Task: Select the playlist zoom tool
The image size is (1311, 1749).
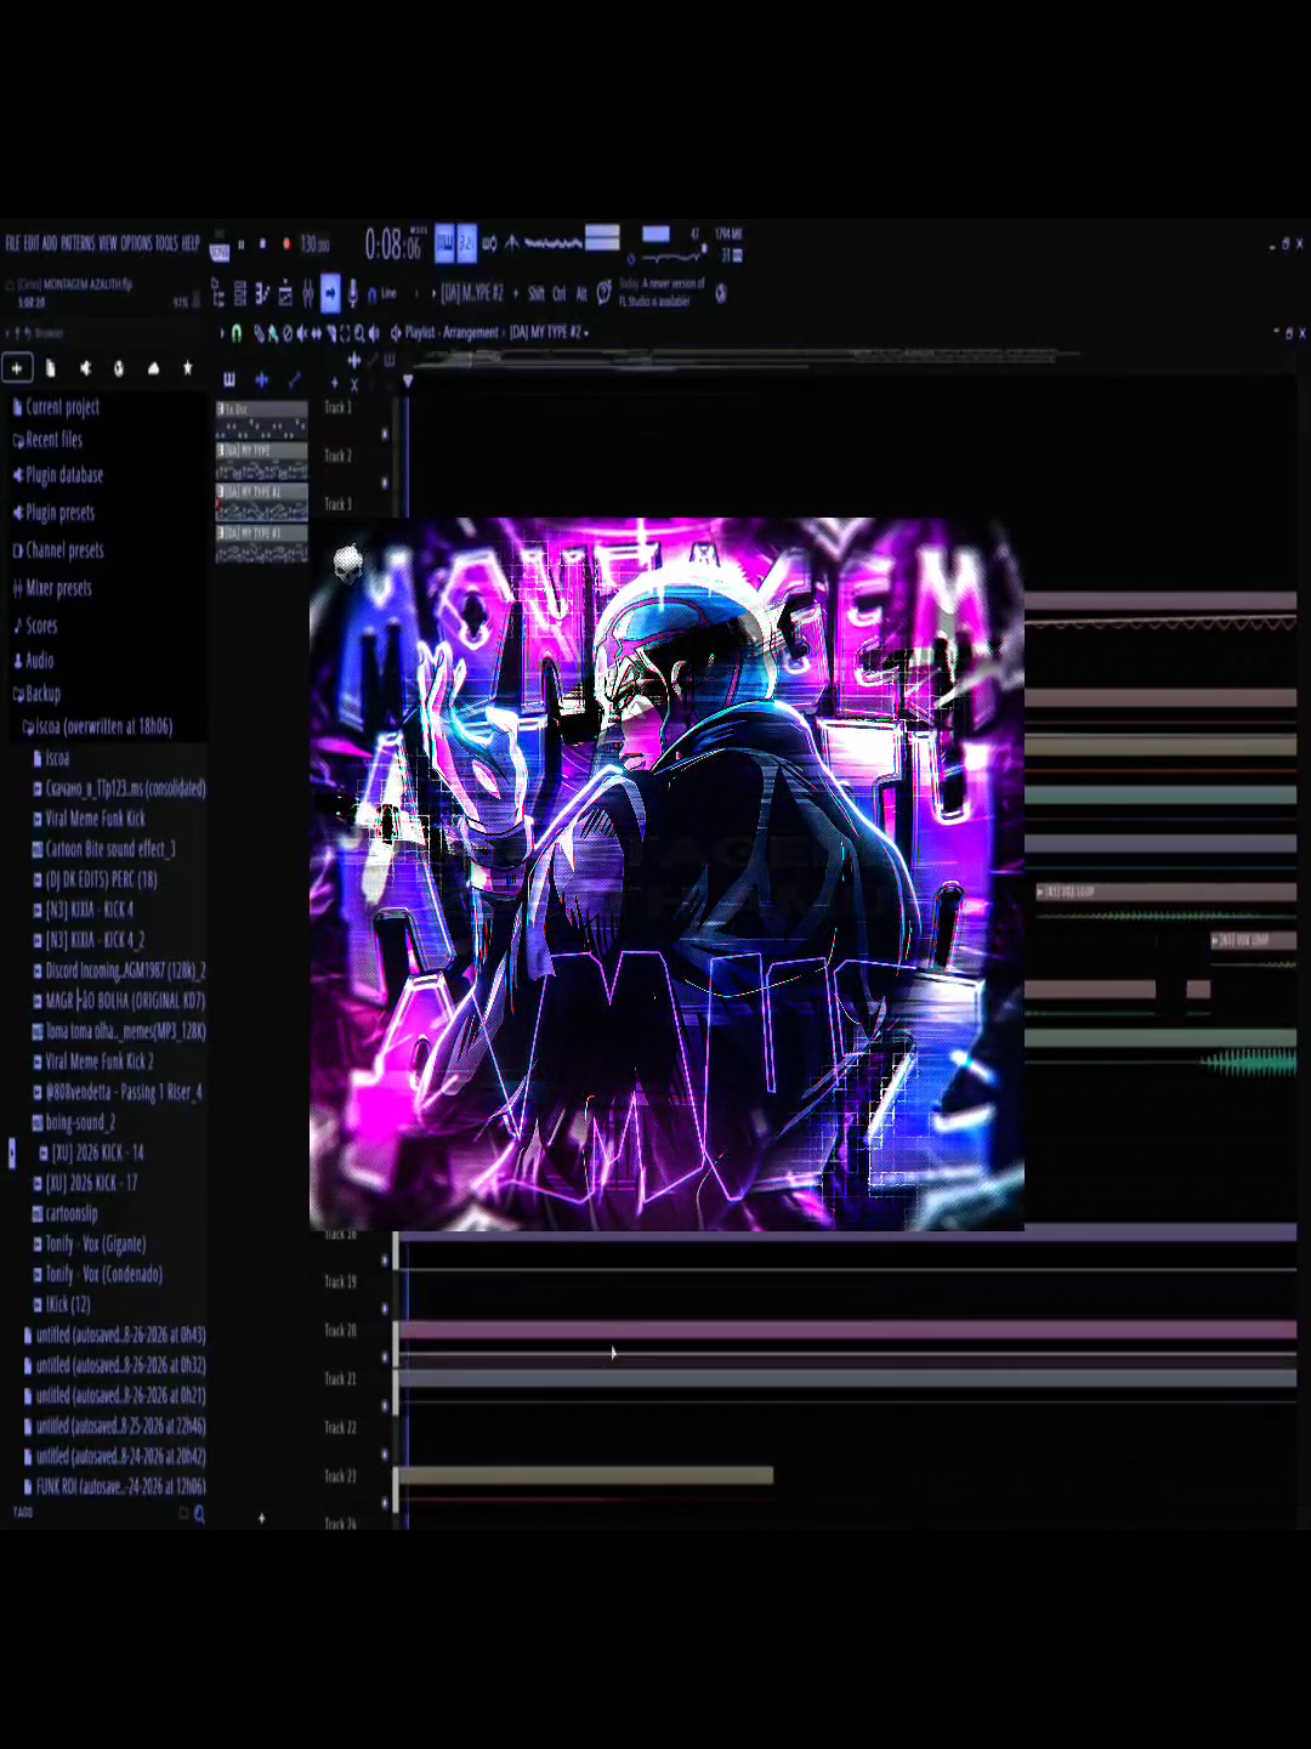Action: (x=359, y=333)
